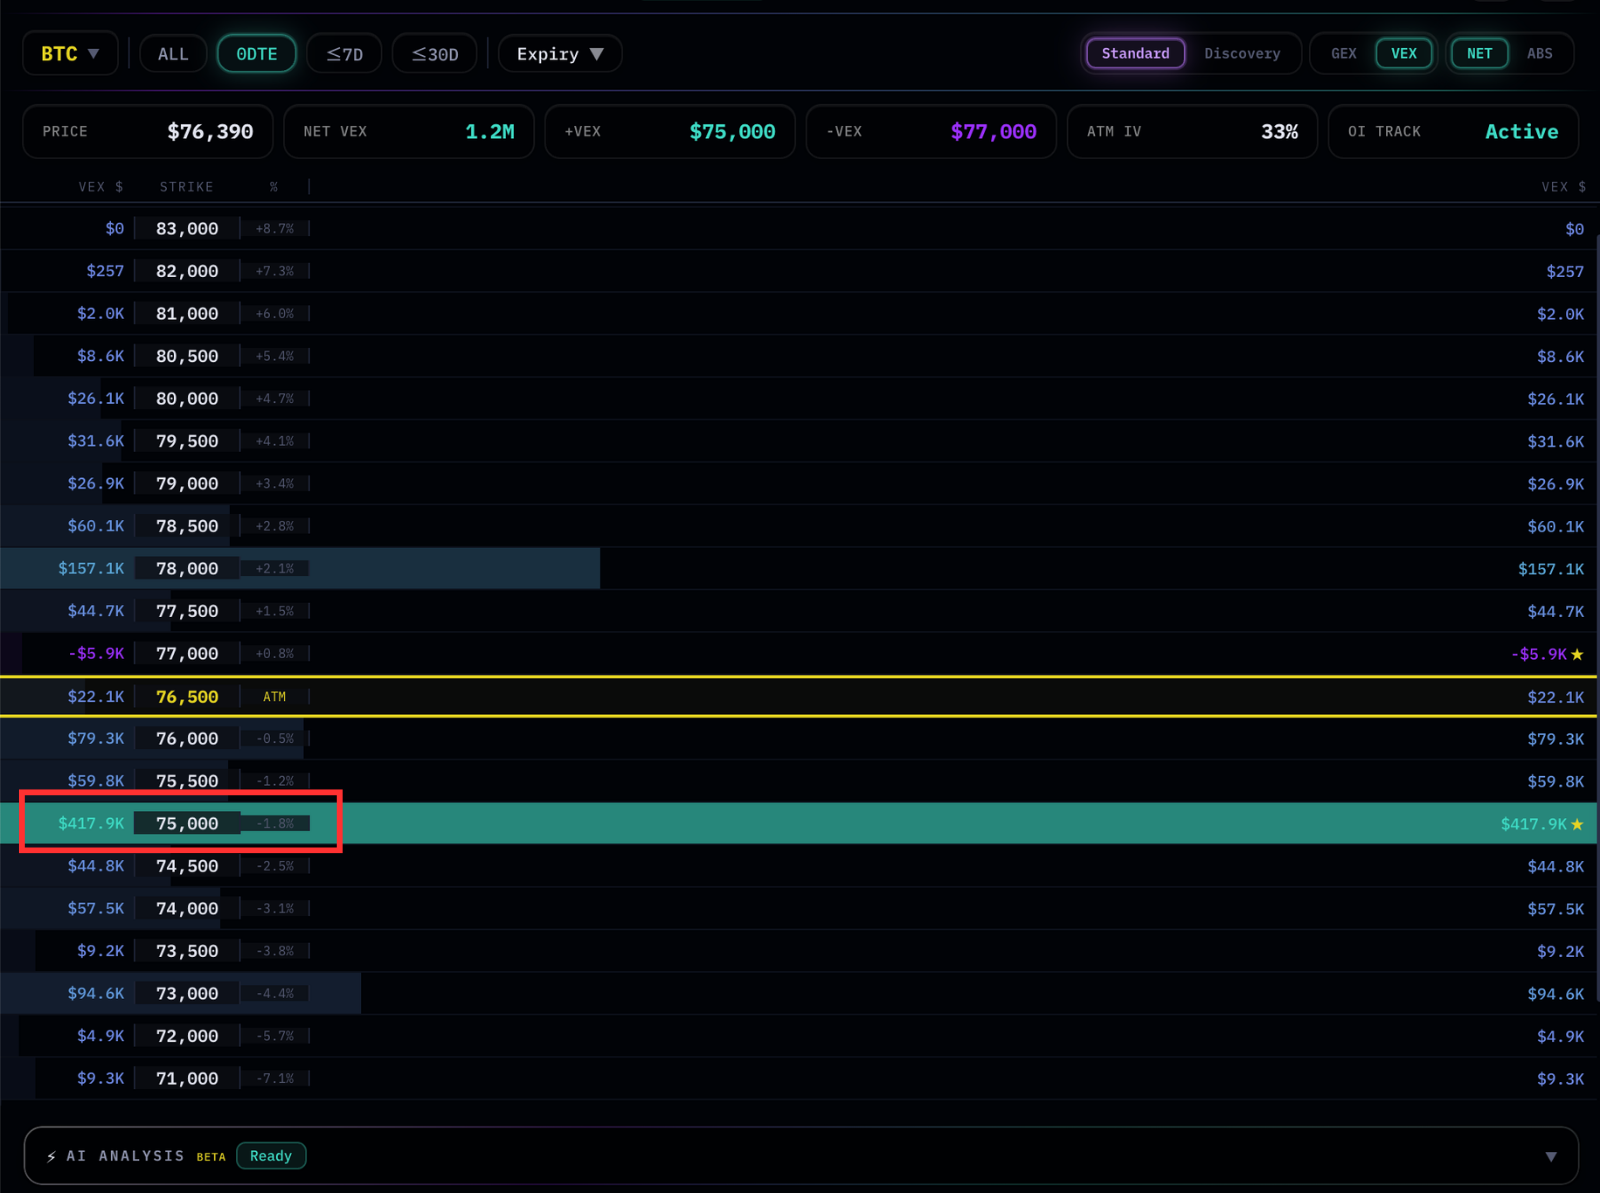Open the BTC asset dropdown
Viewport: 1600px width, 1193px height.
(70, 54)
